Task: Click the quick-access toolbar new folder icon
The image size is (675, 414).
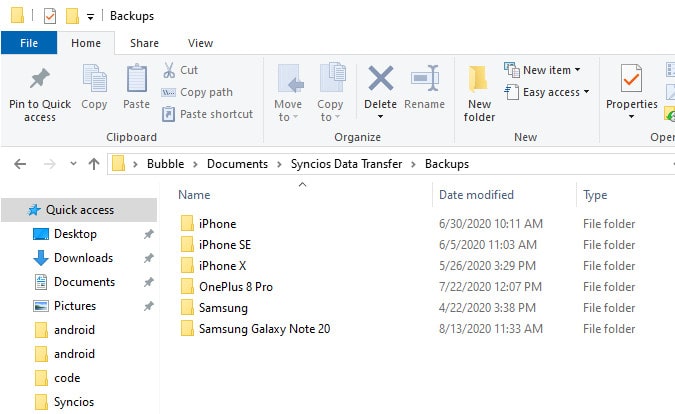Action: coord(72,16)
